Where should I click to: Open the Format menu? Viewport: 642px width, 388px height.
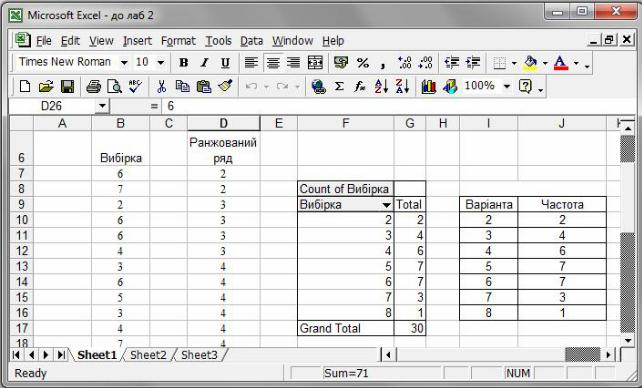178,41
